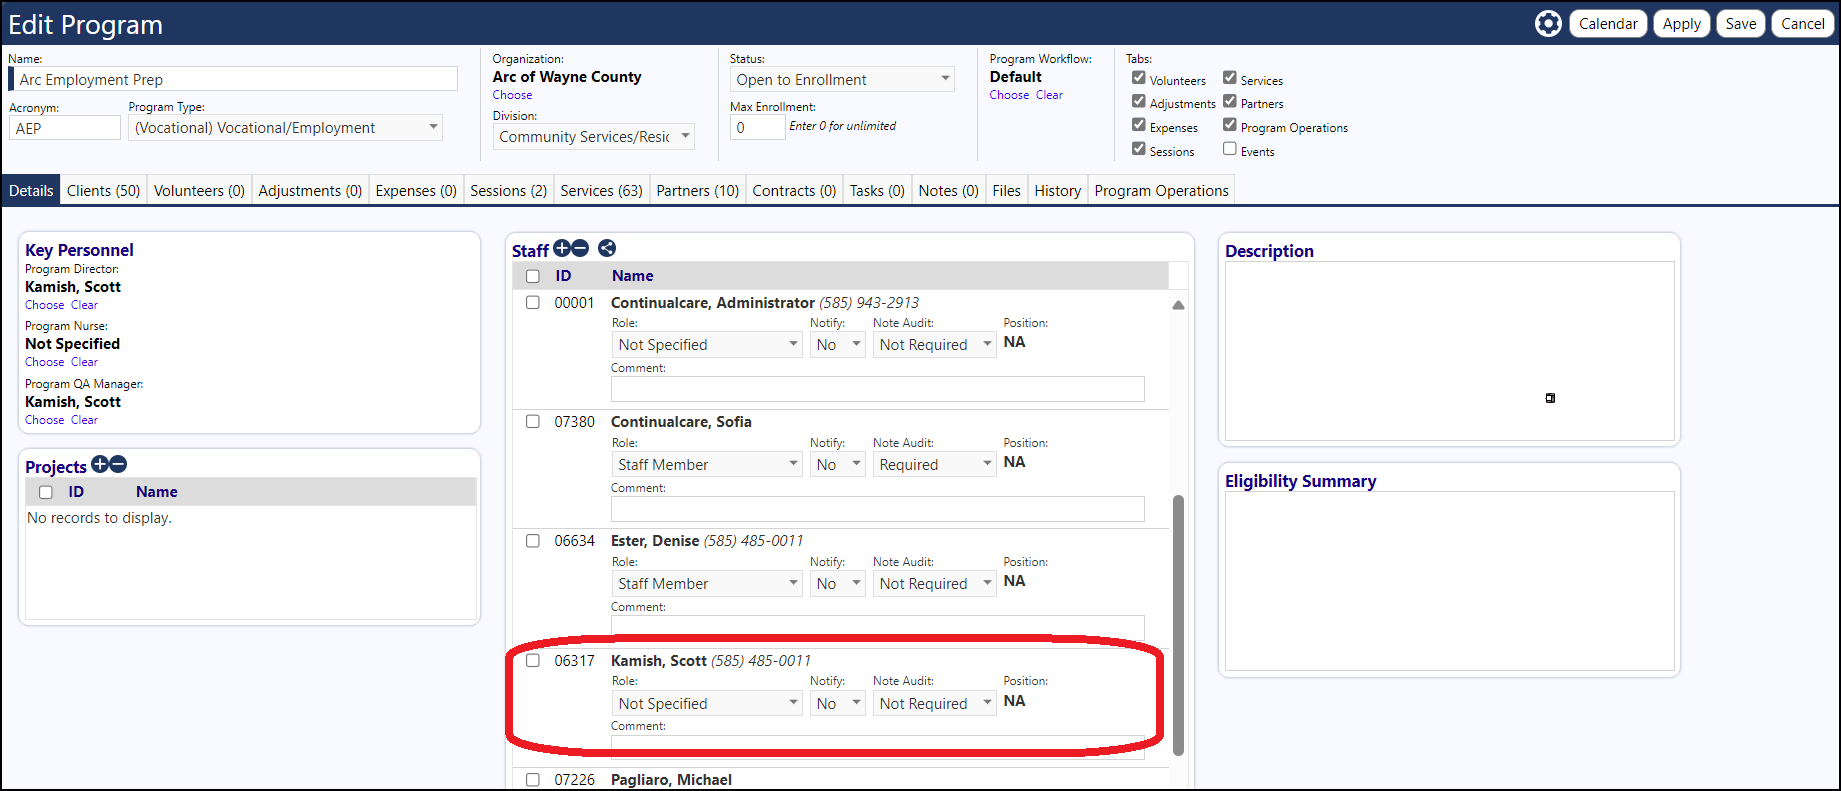Image resolution: width=1841 pixels, height=791 pixels.
Task: Click the Calendar button
Action: (1608, 24)
